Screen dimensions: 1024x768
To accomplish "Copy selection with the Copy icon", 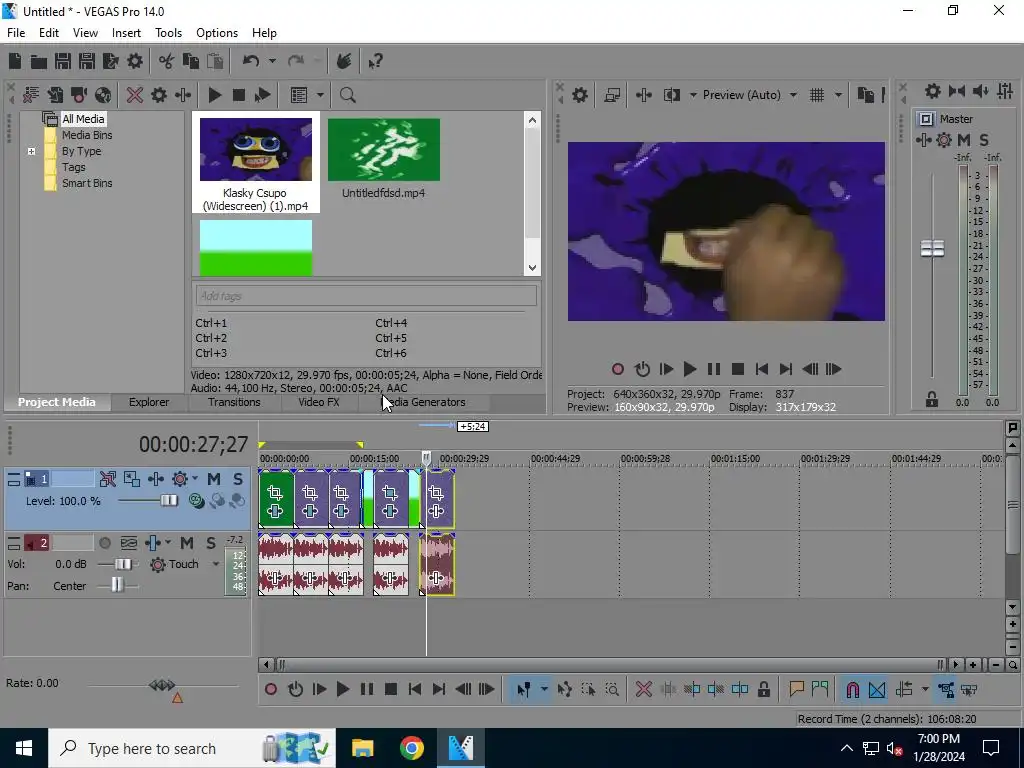I will 191,61.
